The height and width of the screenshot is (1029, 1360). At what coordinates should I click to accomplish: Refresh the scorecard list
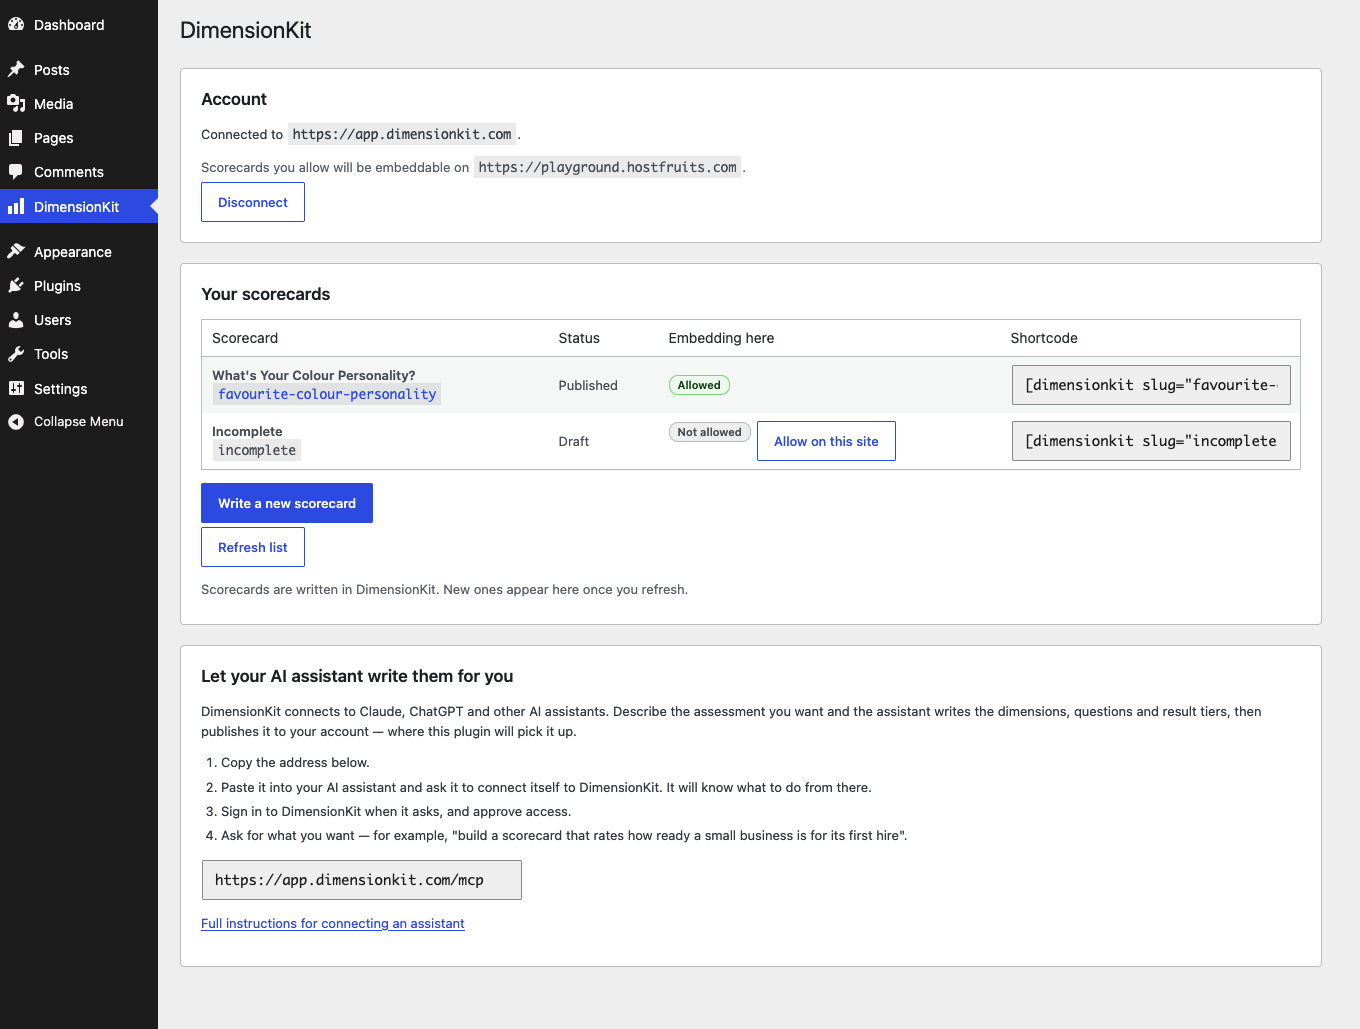[253, 547]
